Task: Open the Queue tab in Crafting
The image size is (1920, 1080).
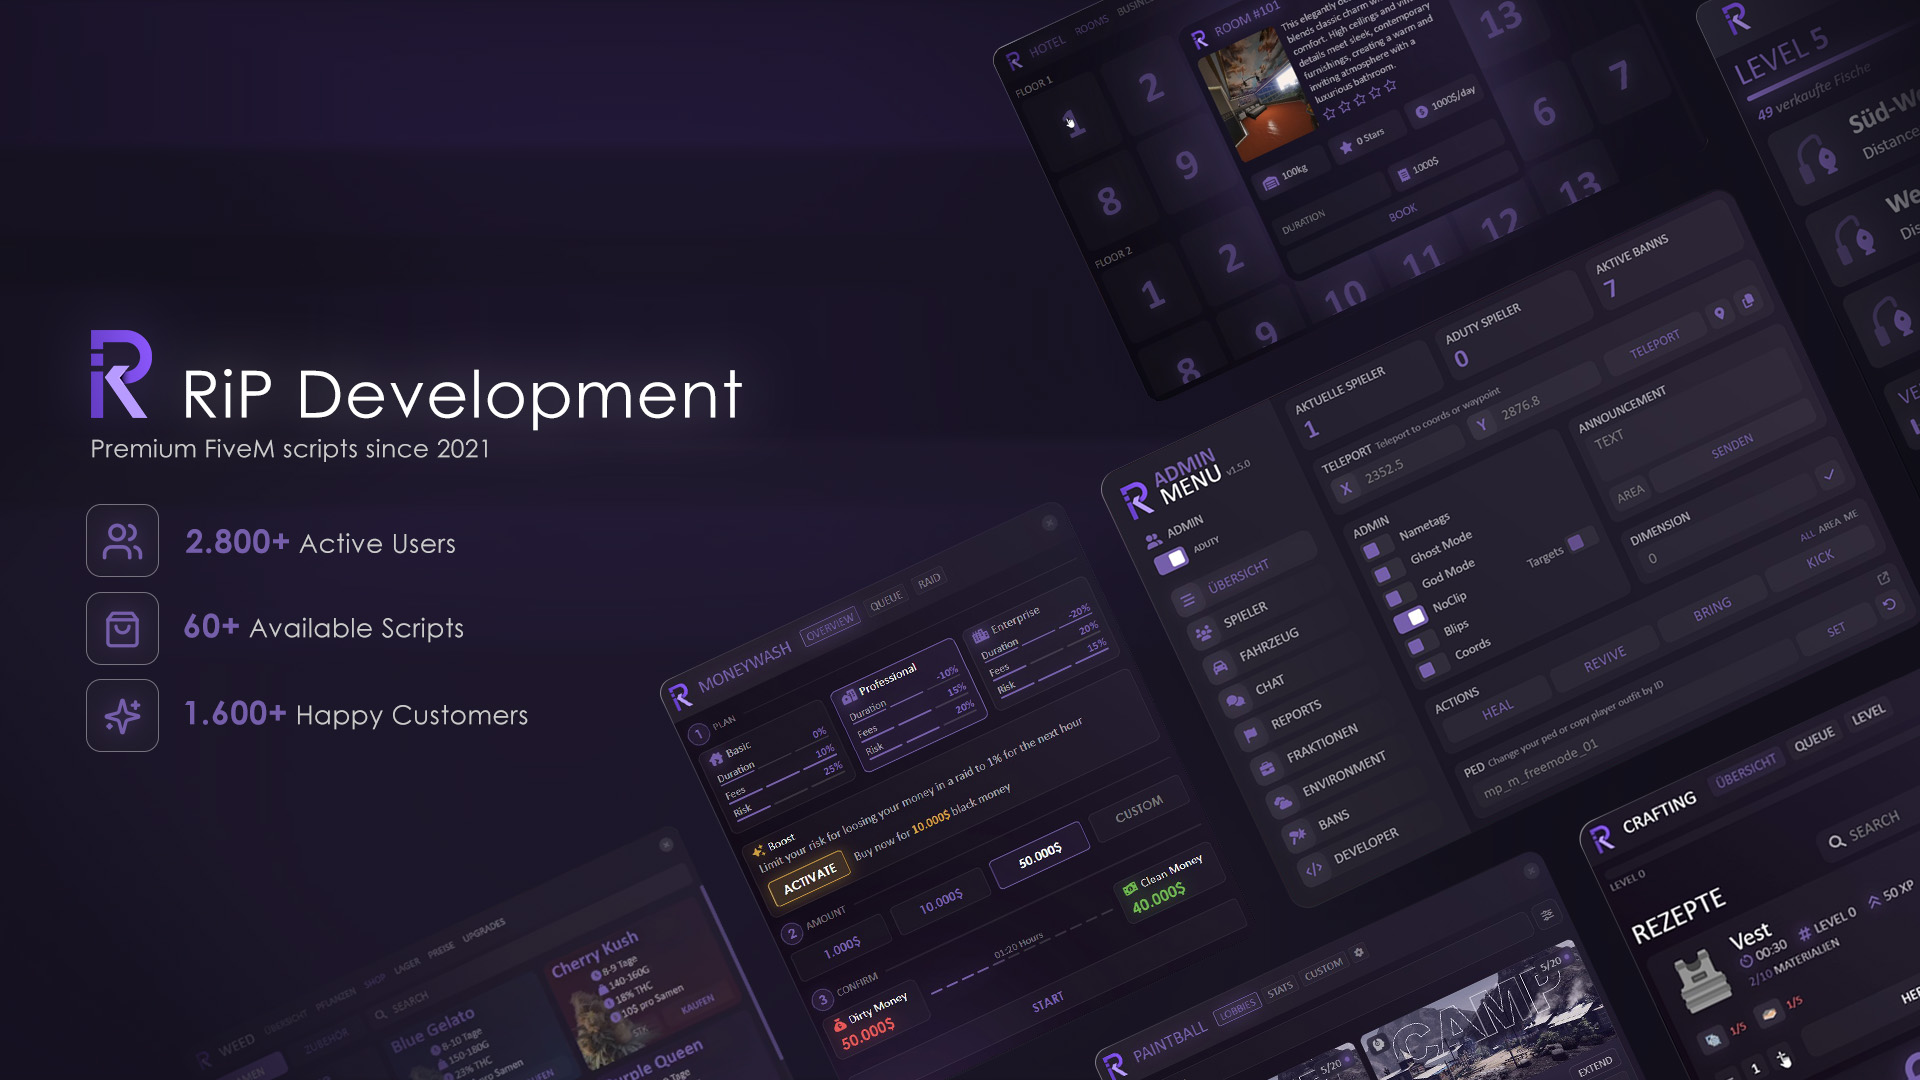Action: (x=1814, y=739)
